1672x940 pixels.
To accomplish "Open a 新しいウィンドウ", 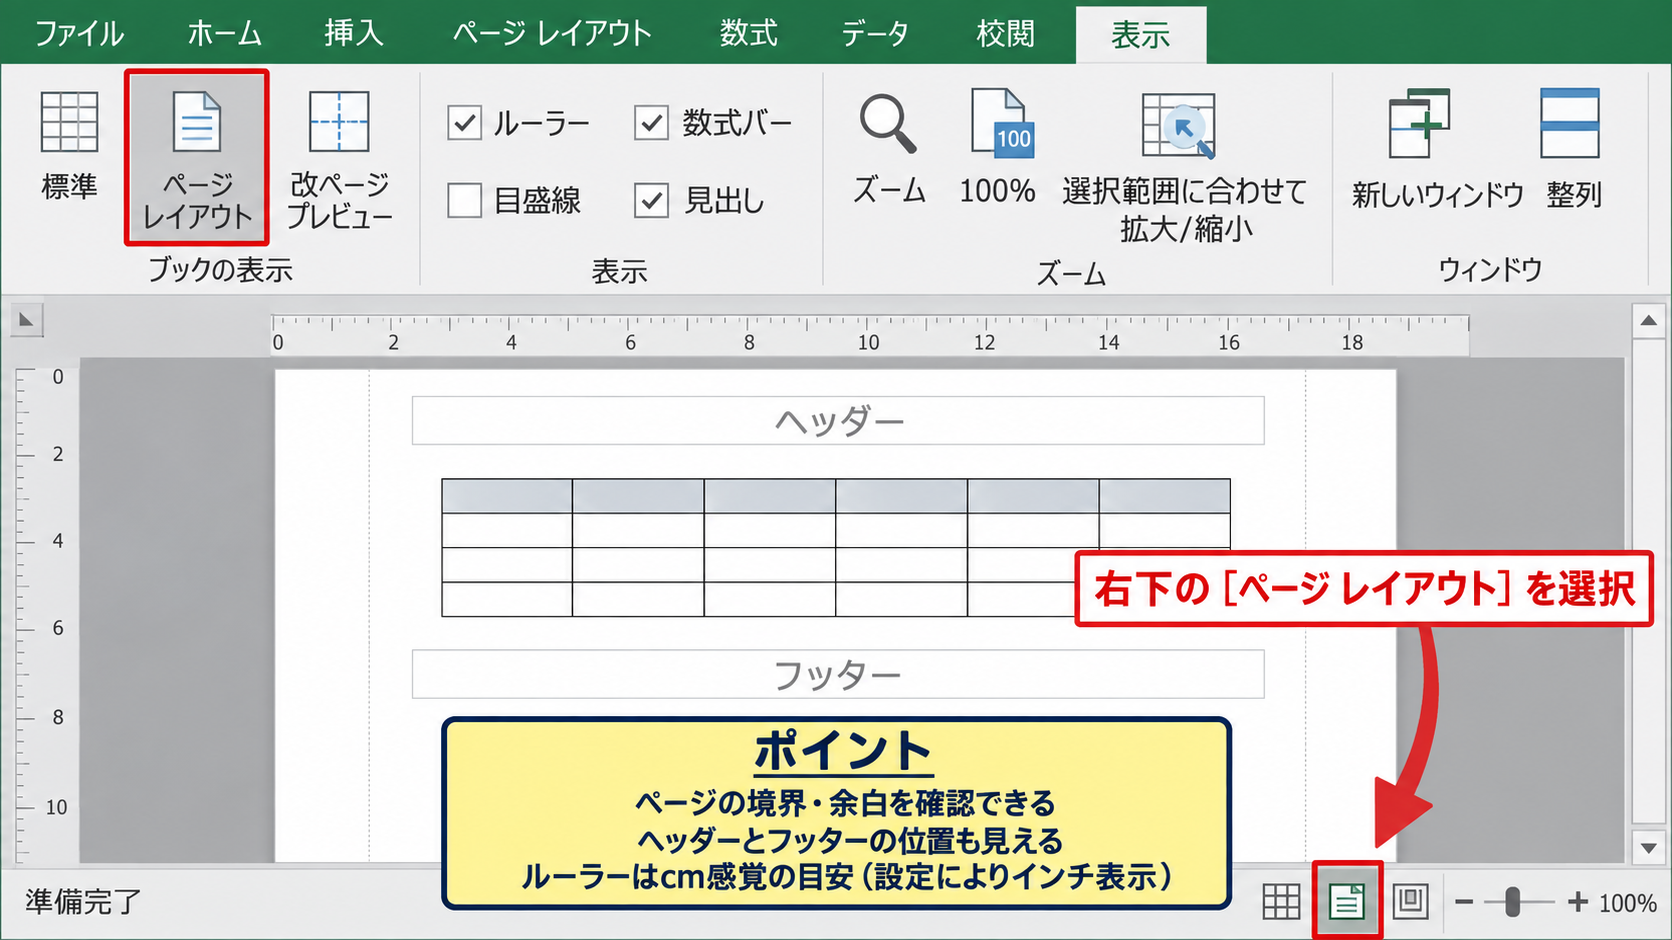I will pos(1437,149).
